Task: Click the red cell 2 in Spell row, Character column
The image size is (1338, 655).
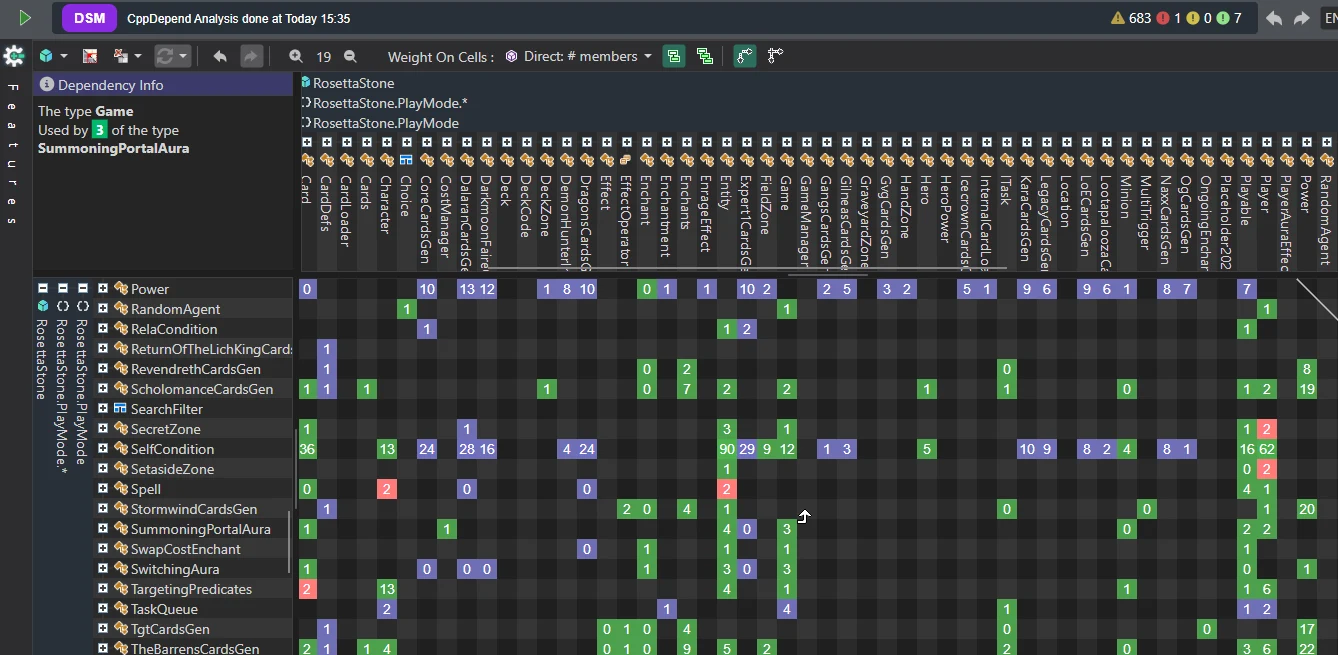Action: click(387, 489)
